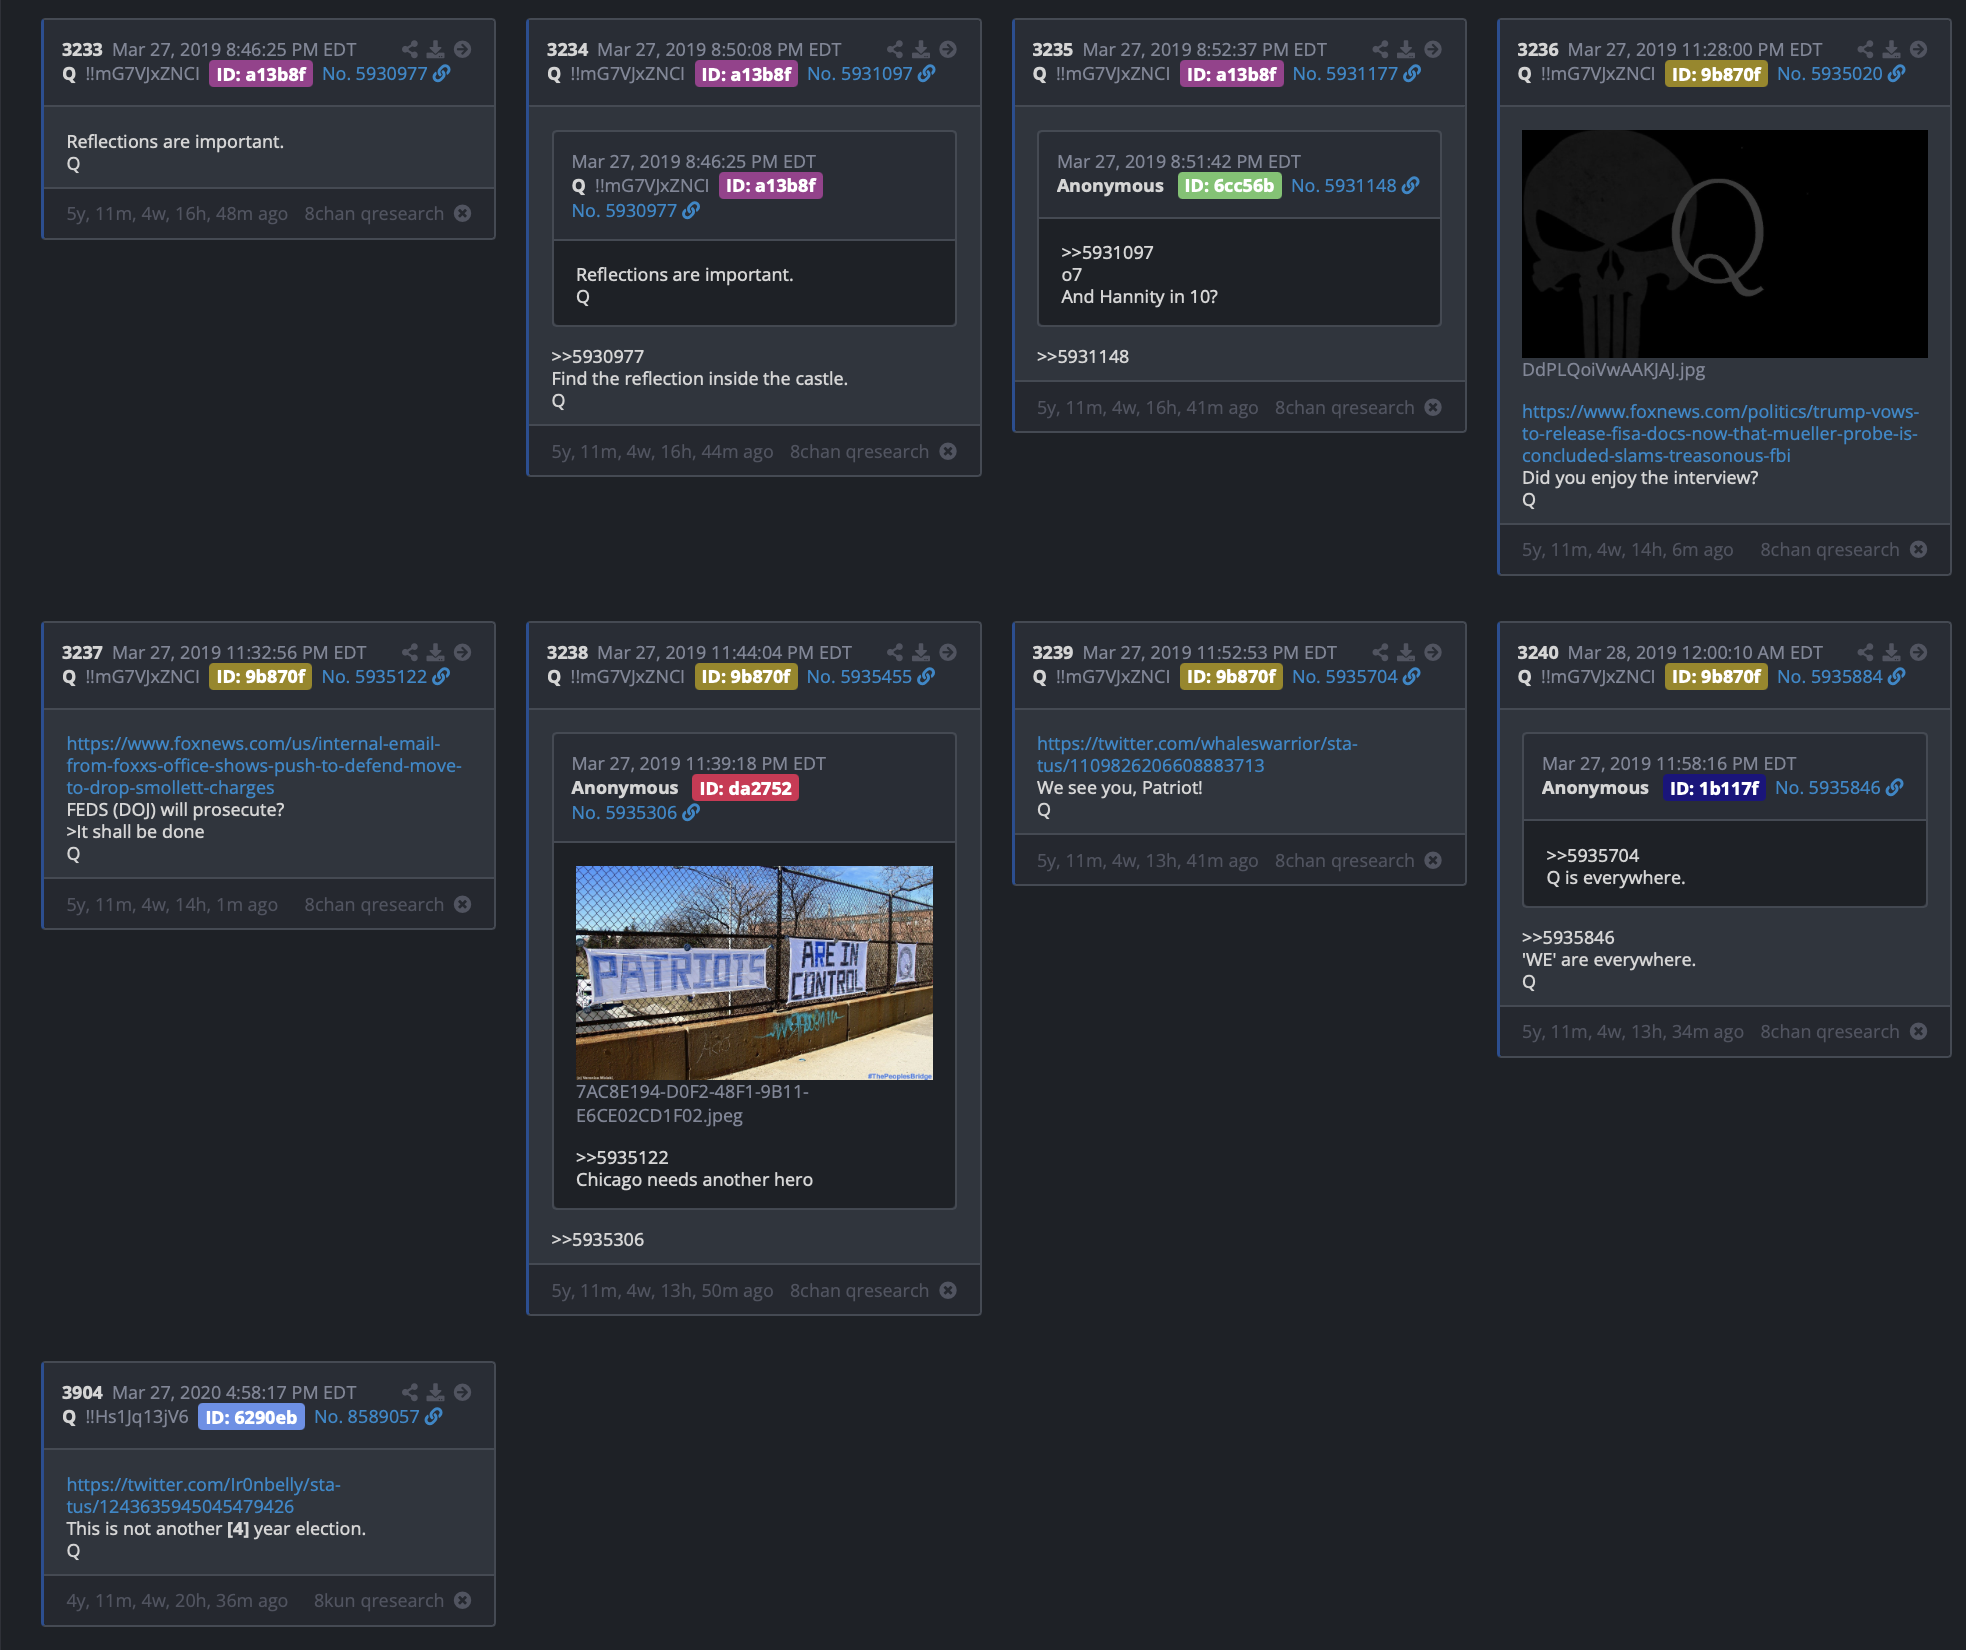
Task: Click link icon next to No. 5935122
Action: click(x=441, y=677)
